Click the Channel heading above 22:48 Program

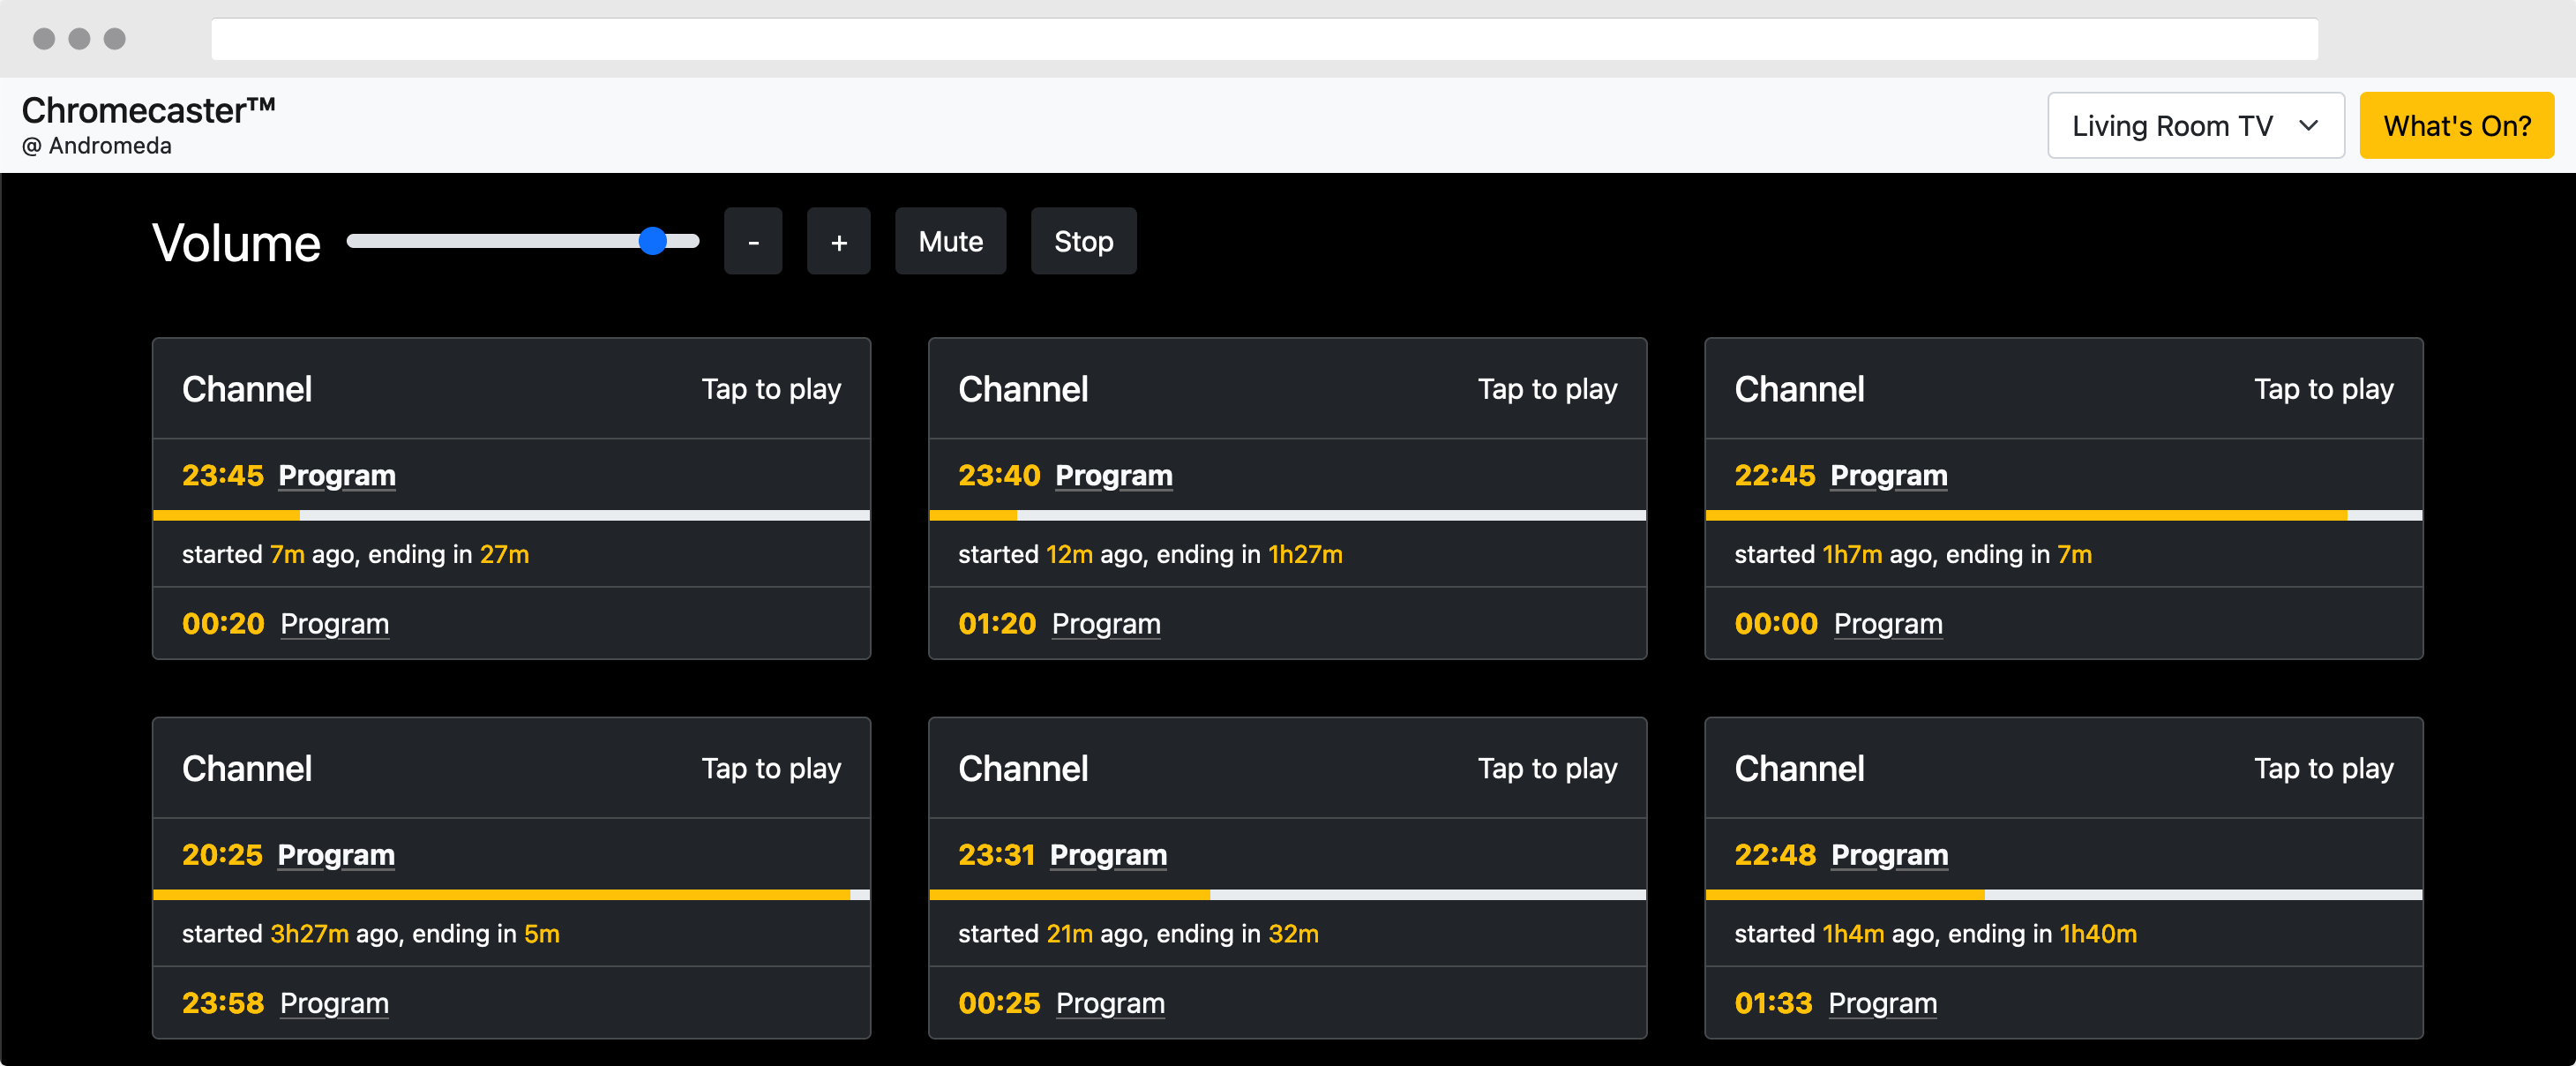[x=1799, y=768]
